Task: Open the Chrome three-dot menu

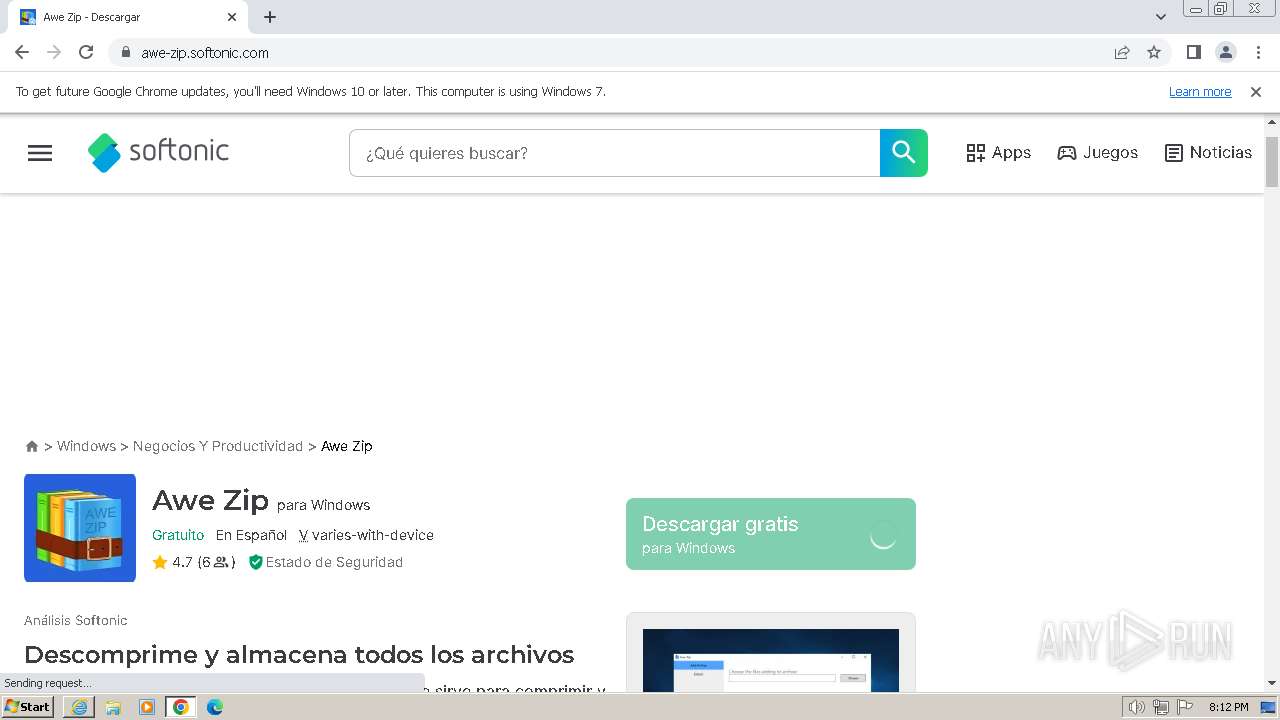Action: [1258, 52]
